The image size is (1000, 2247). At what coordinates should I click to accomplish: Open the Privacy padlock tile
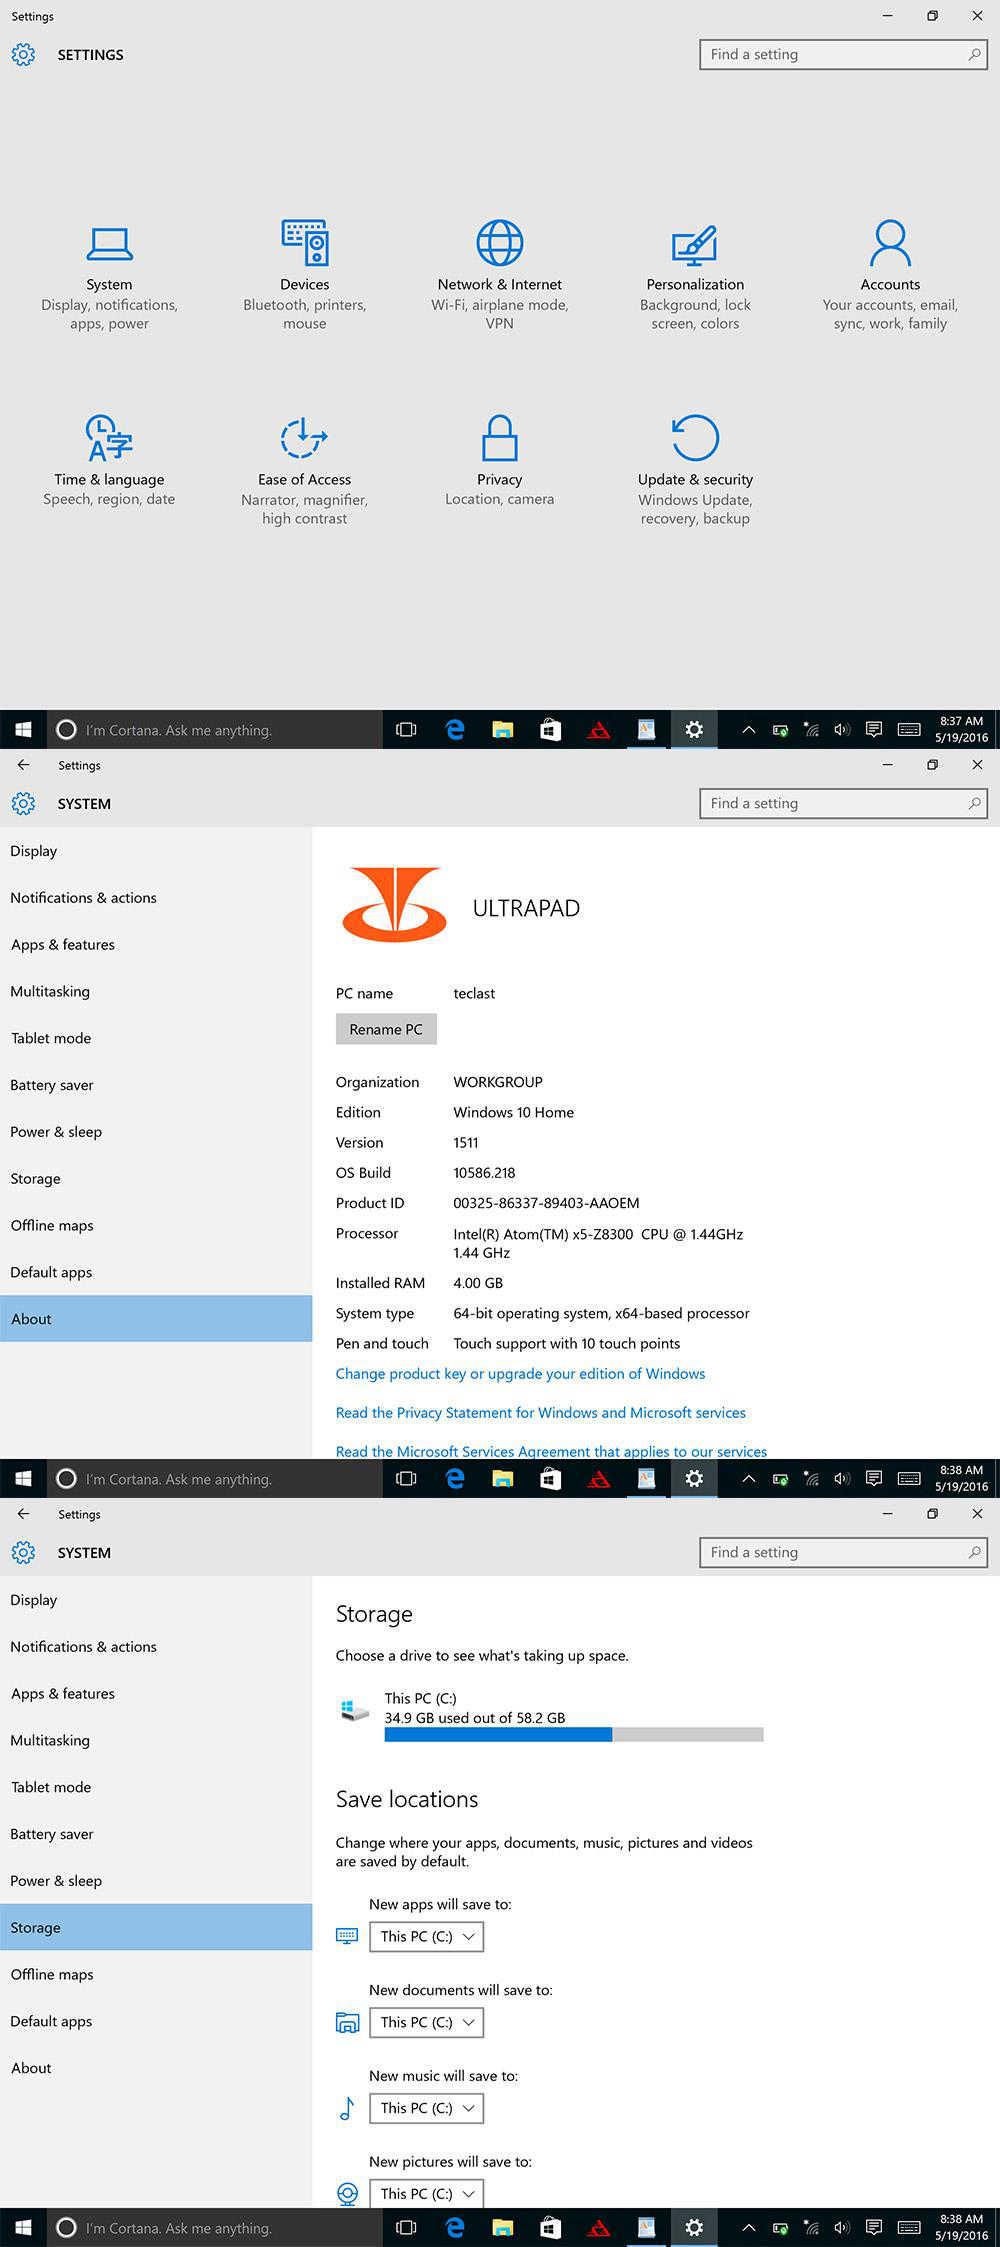499,461
